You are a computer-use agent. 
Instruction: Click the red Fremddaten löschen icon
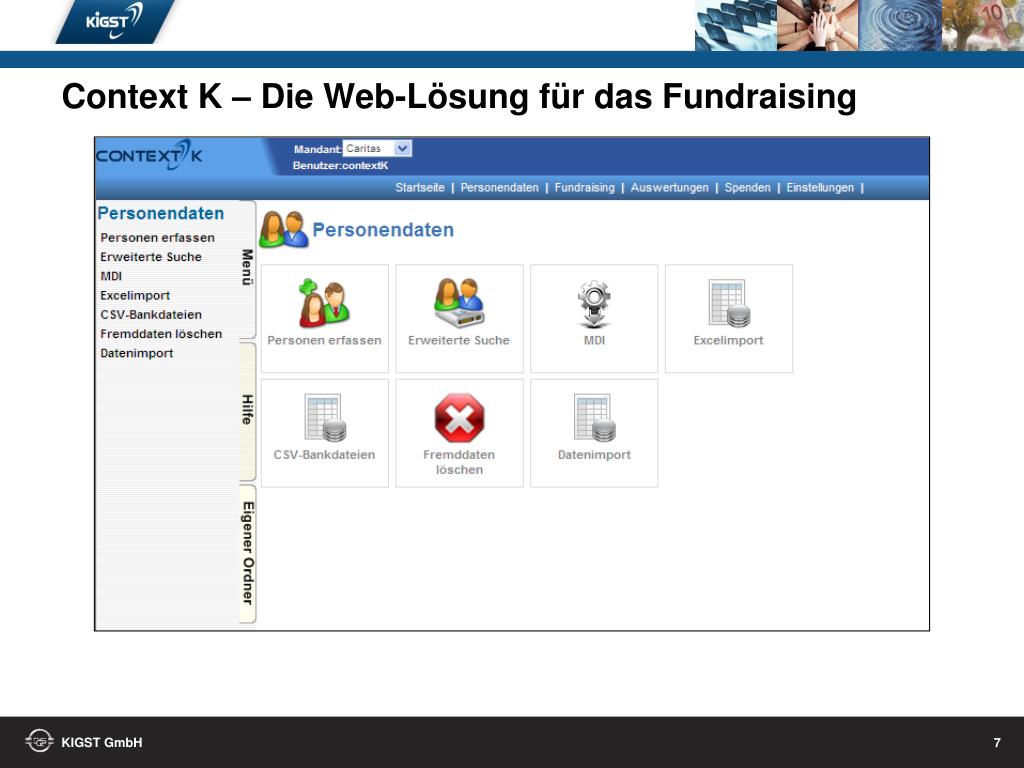click(x=459, y=418)
